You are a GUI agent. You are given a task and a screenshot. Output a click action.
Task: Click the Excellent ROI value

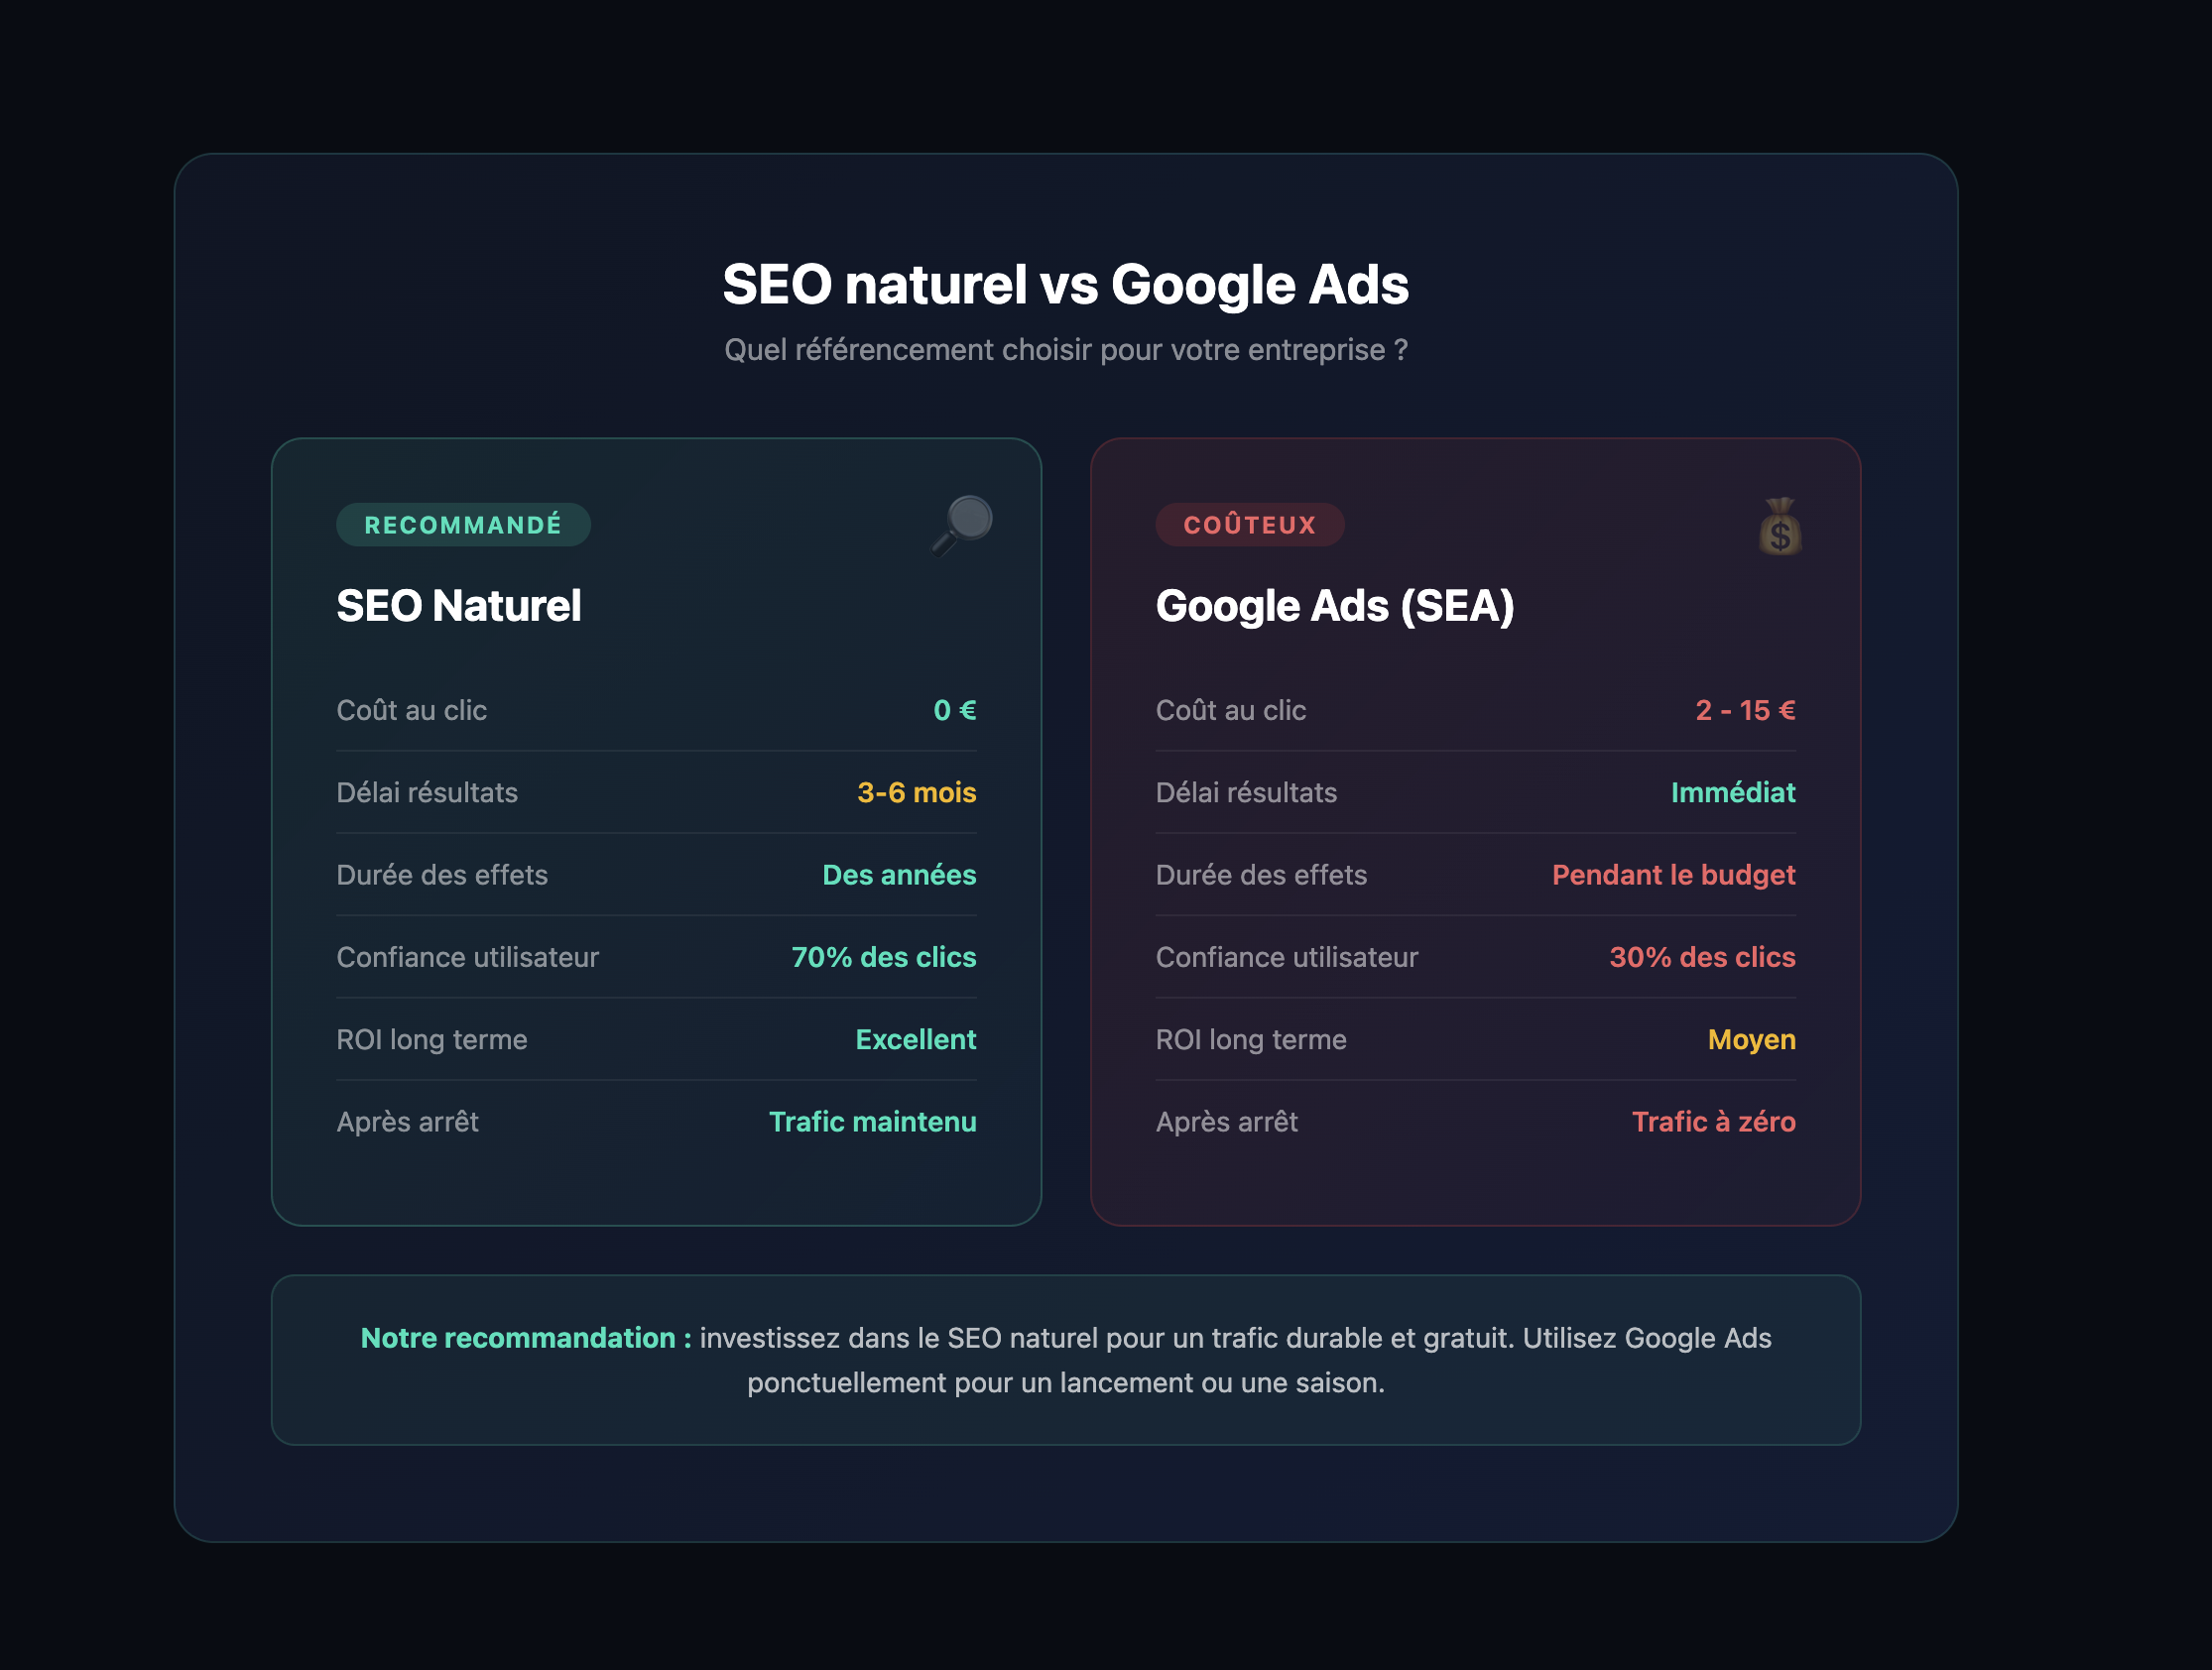(x=915, y=1040)
